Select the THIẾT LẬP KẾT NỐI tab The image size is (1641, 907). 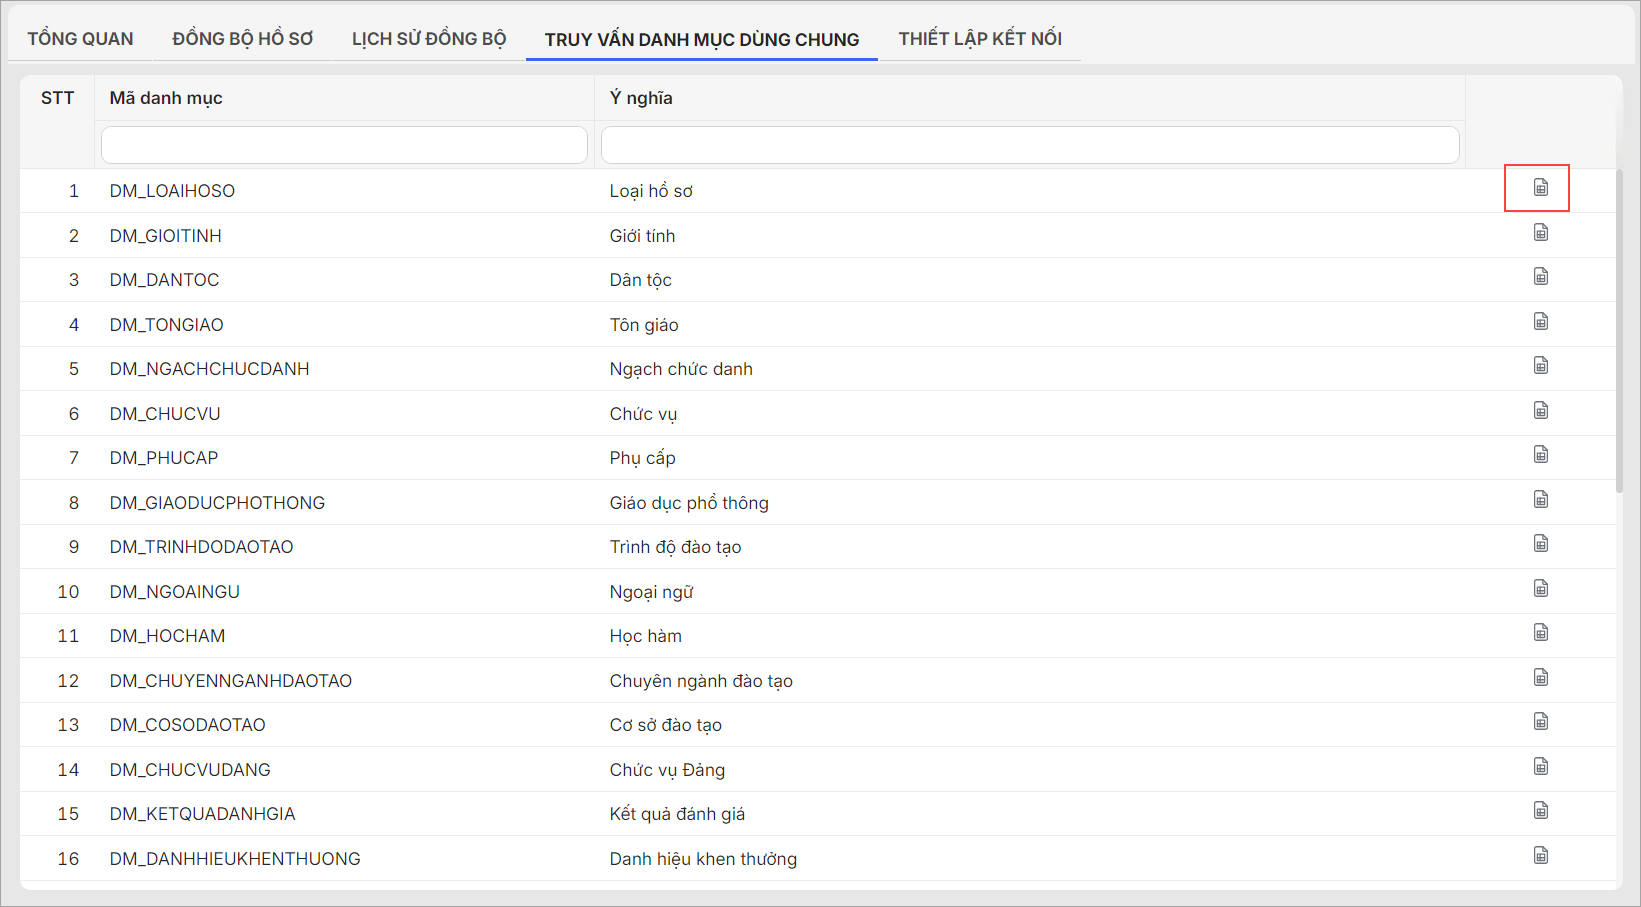click(979, 39)
